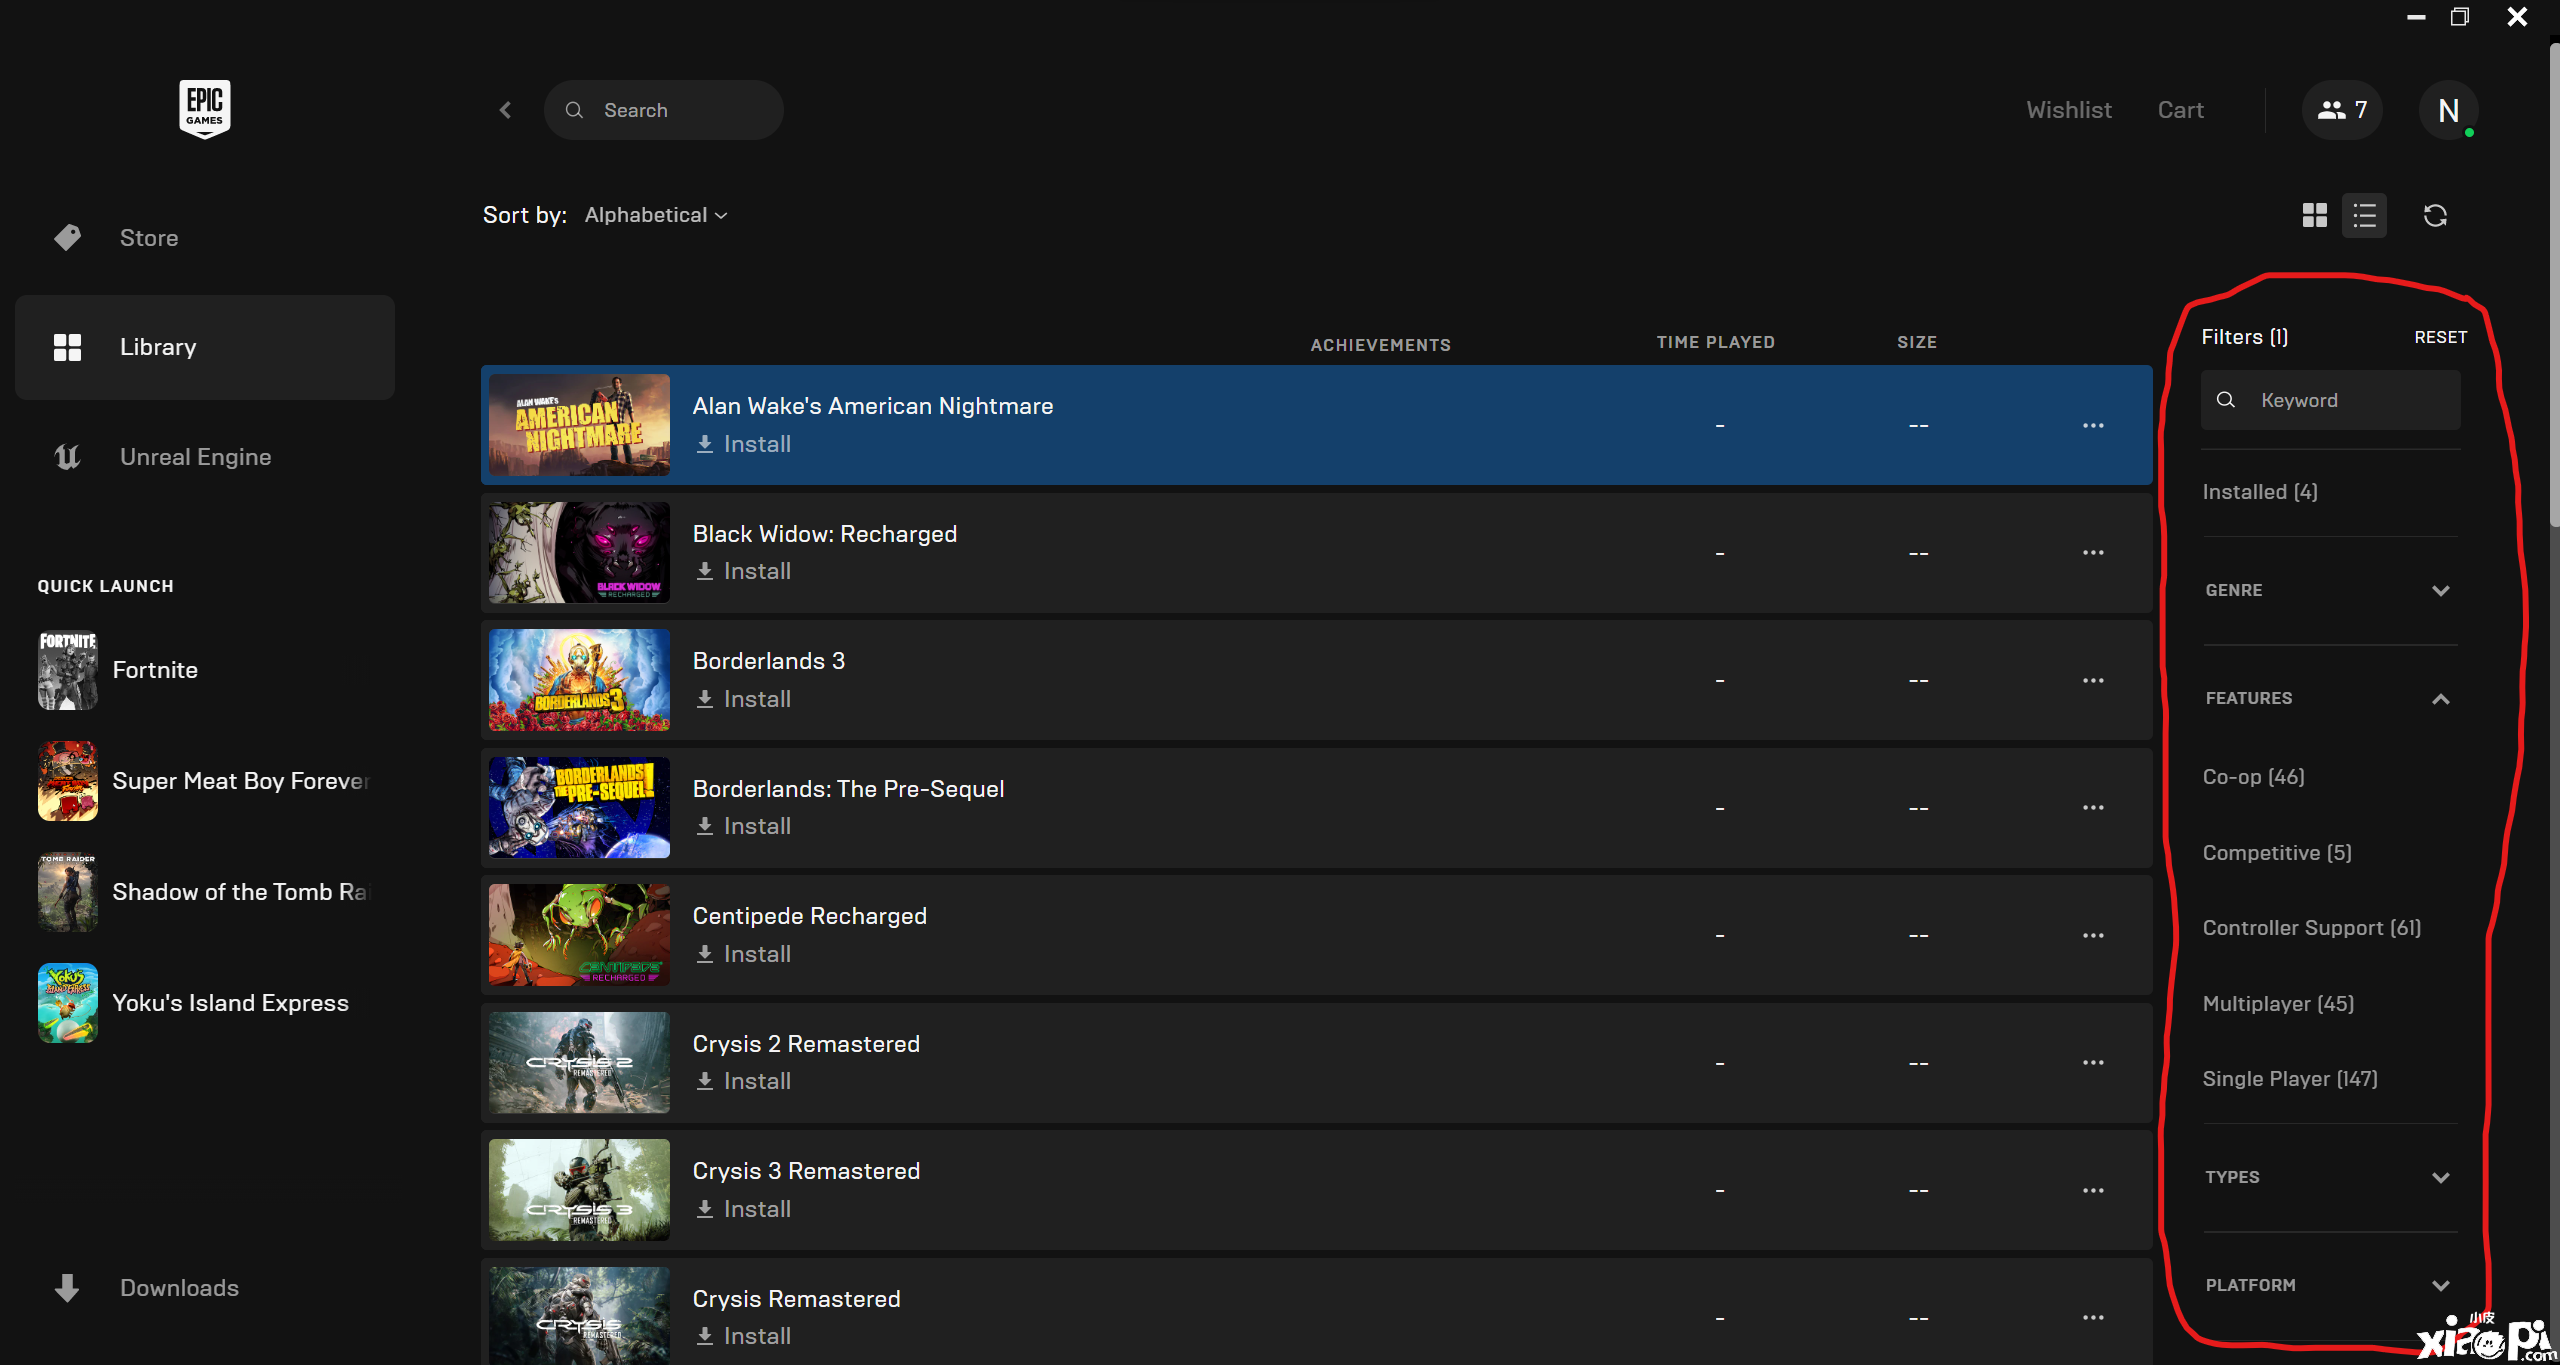The image size is (2560, 1365).
Task: Open options menu for Black Widow: Recharged
Action: pos(2093,553)
